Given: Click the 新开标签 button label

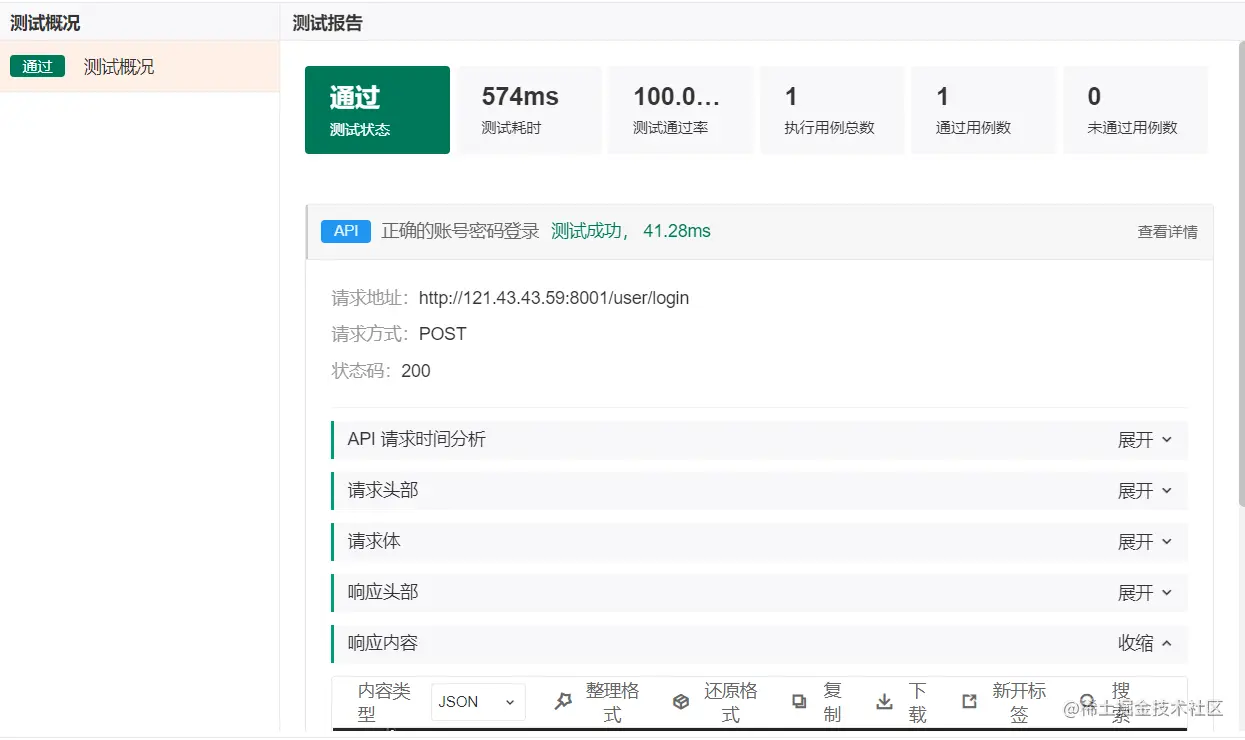Looking at the screenshot, I should [1019, 702].
